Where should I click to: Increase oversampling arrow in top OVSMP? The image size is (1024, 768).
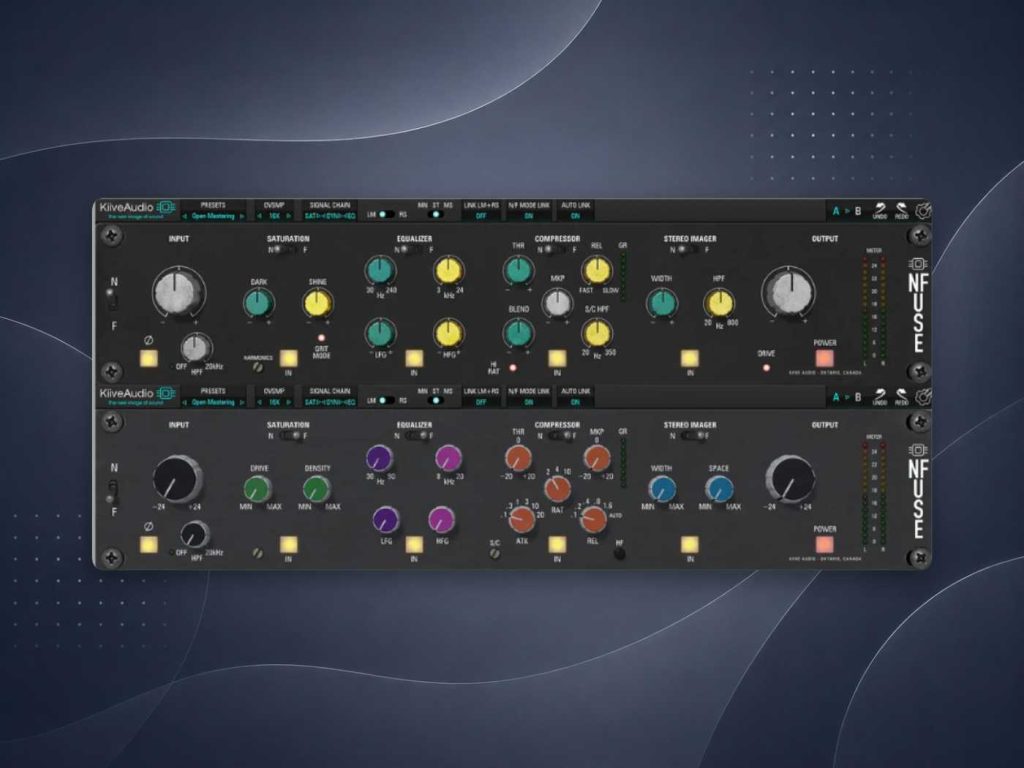point(288,216)
